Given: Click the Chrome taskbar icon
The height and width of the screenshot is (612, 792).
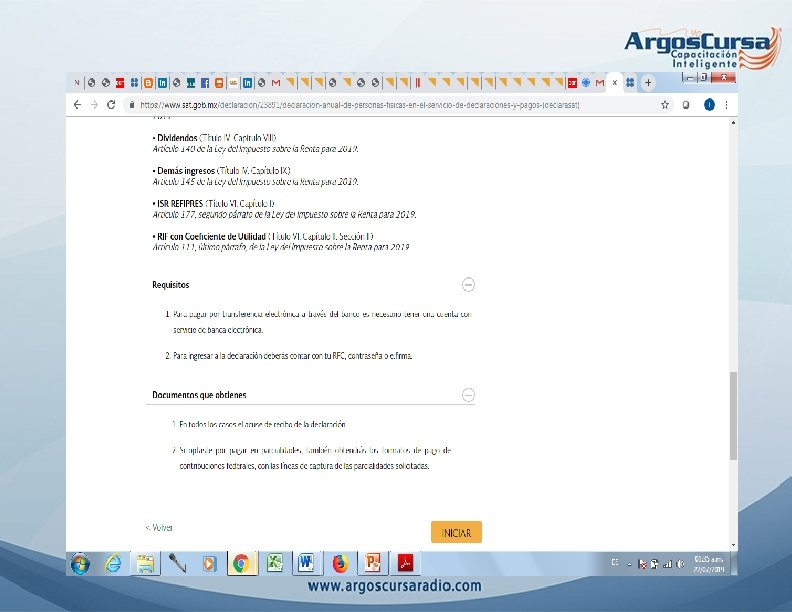Looking at the screenshot, I should coord(241,564).
